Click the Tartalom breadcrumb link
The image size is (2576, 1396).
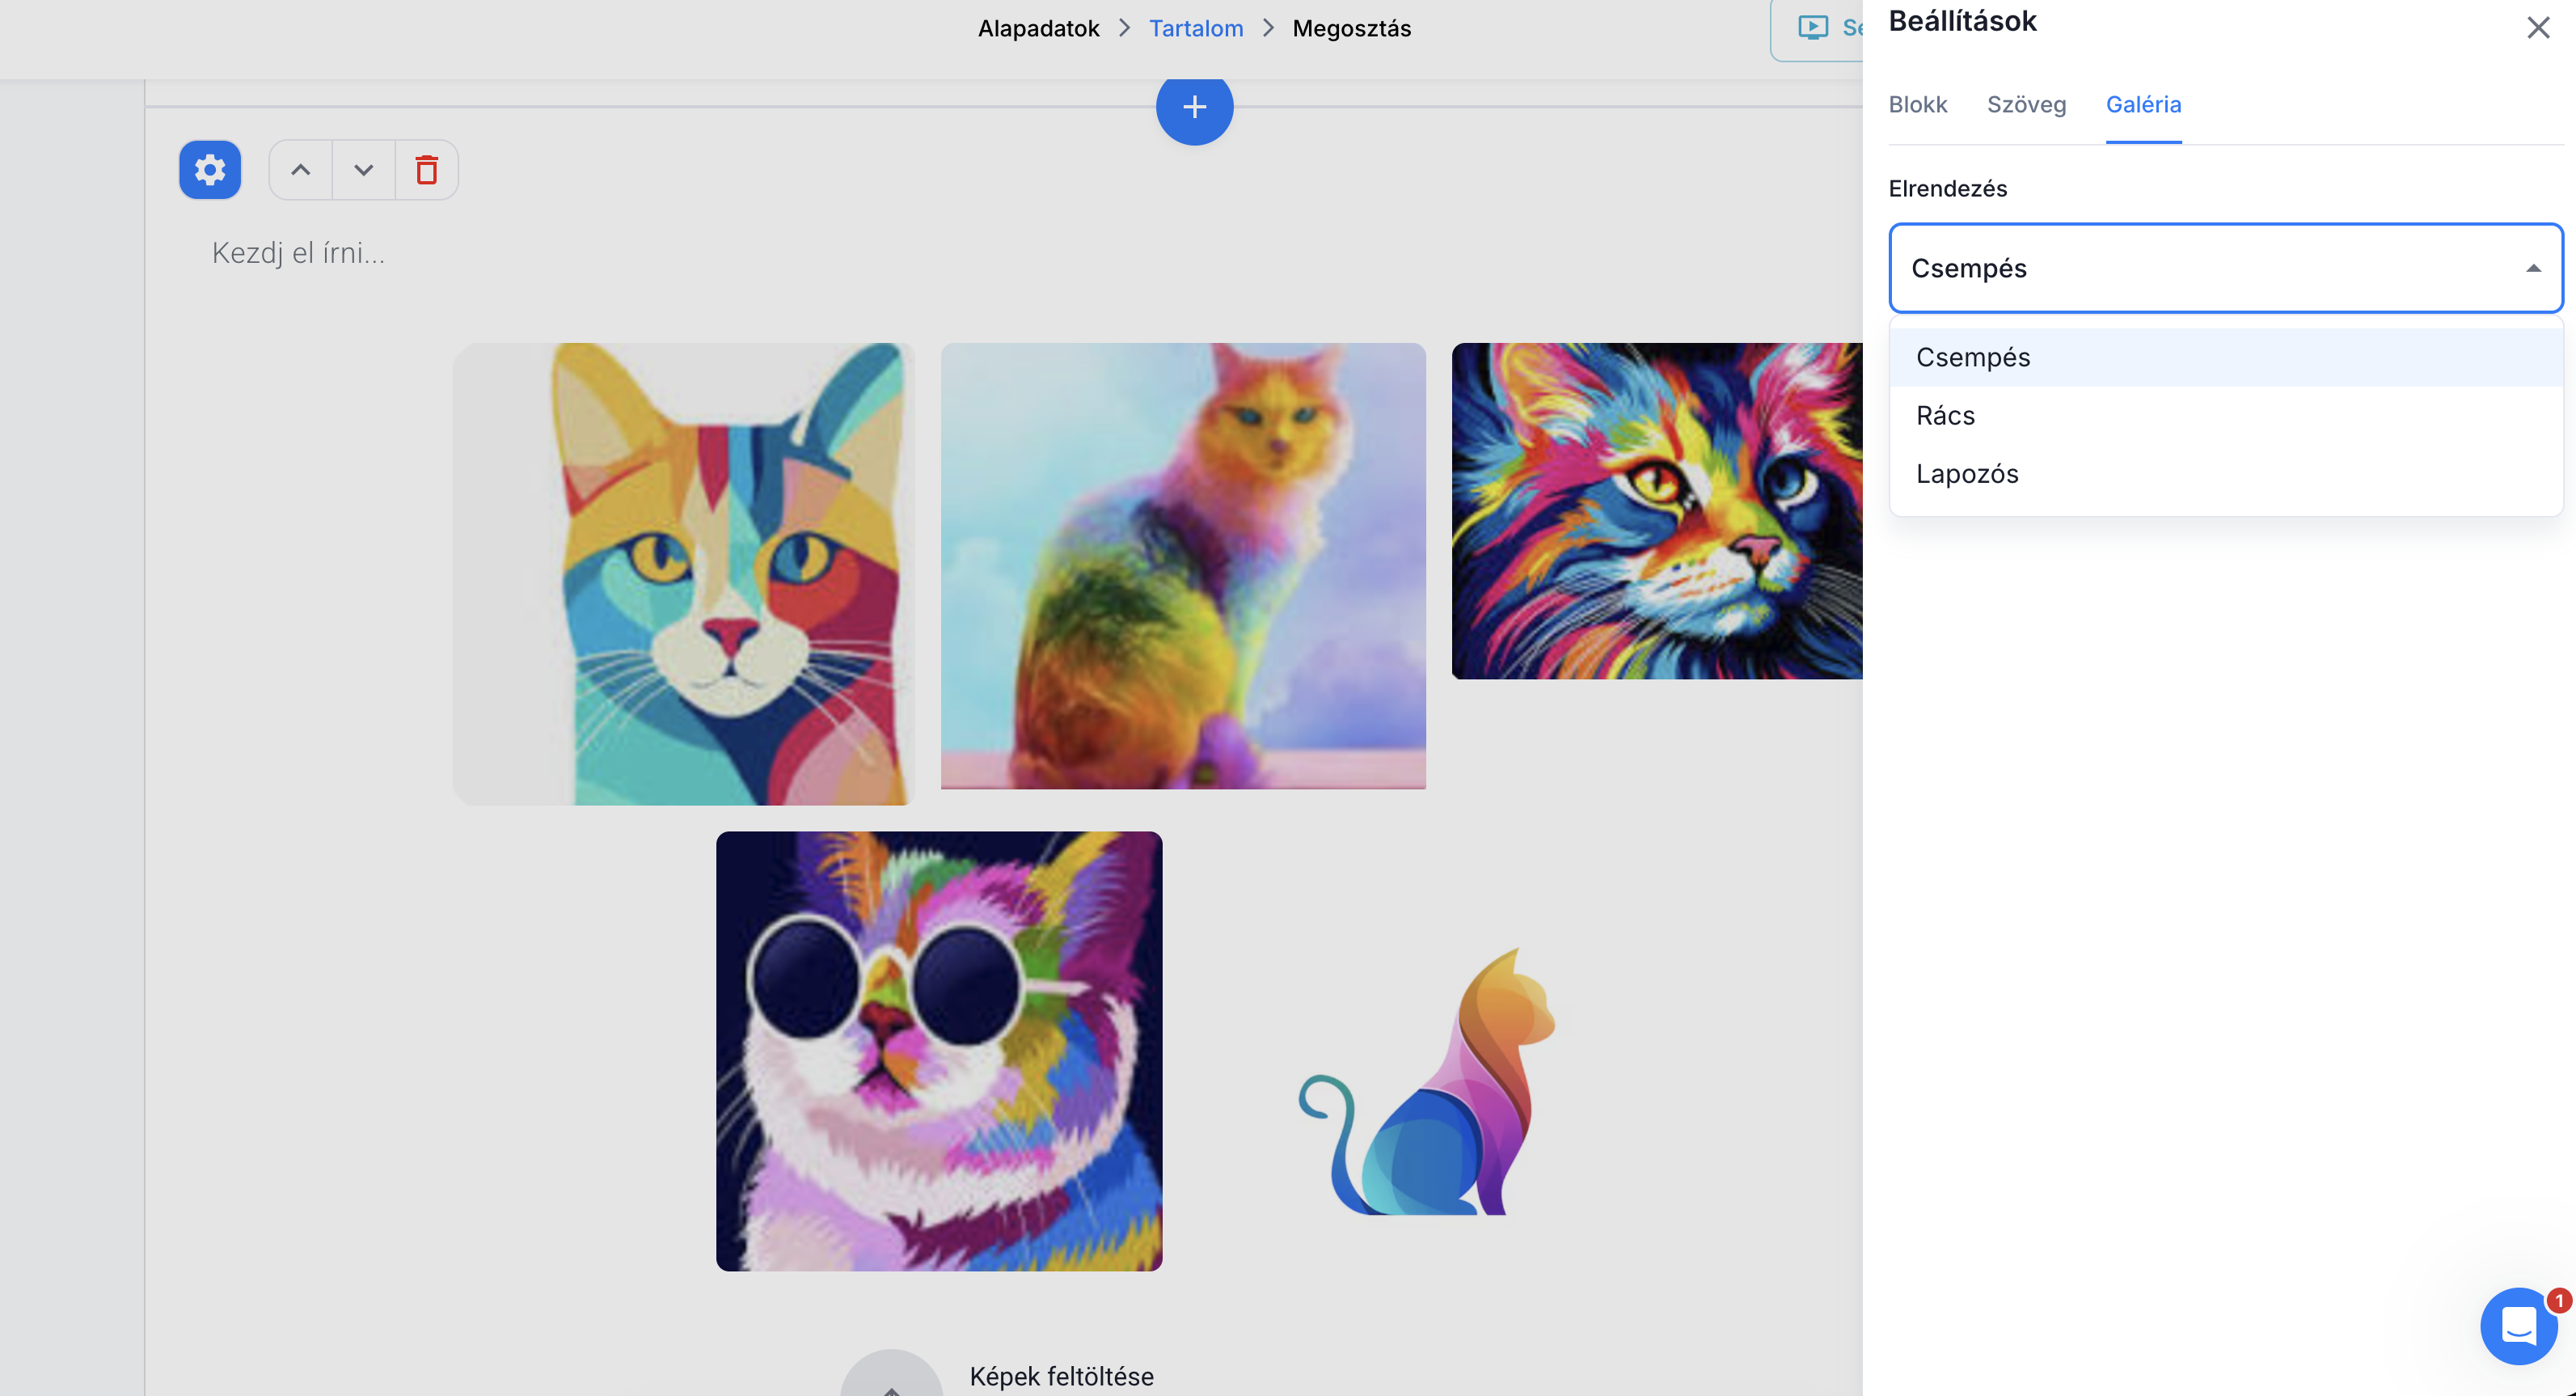(x=1196, y=29)
